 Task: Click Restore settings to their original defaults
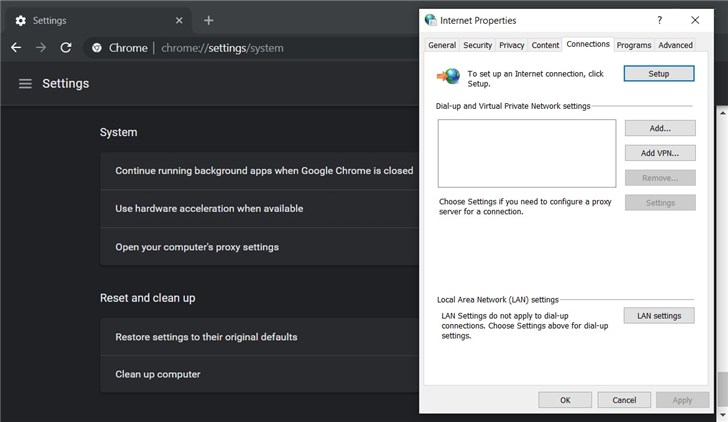pos(206,337)
